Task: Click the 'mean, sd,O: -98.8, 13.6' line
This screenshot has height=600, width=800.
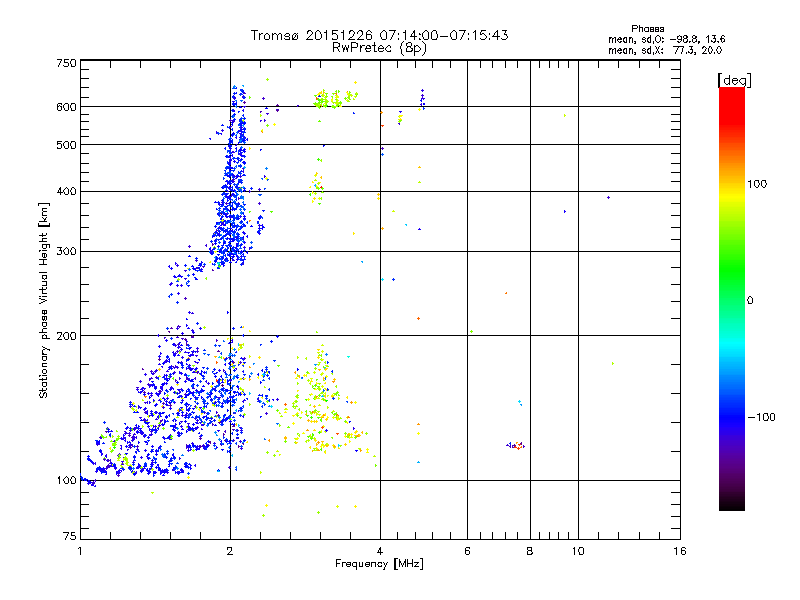Action: [666, 39]
